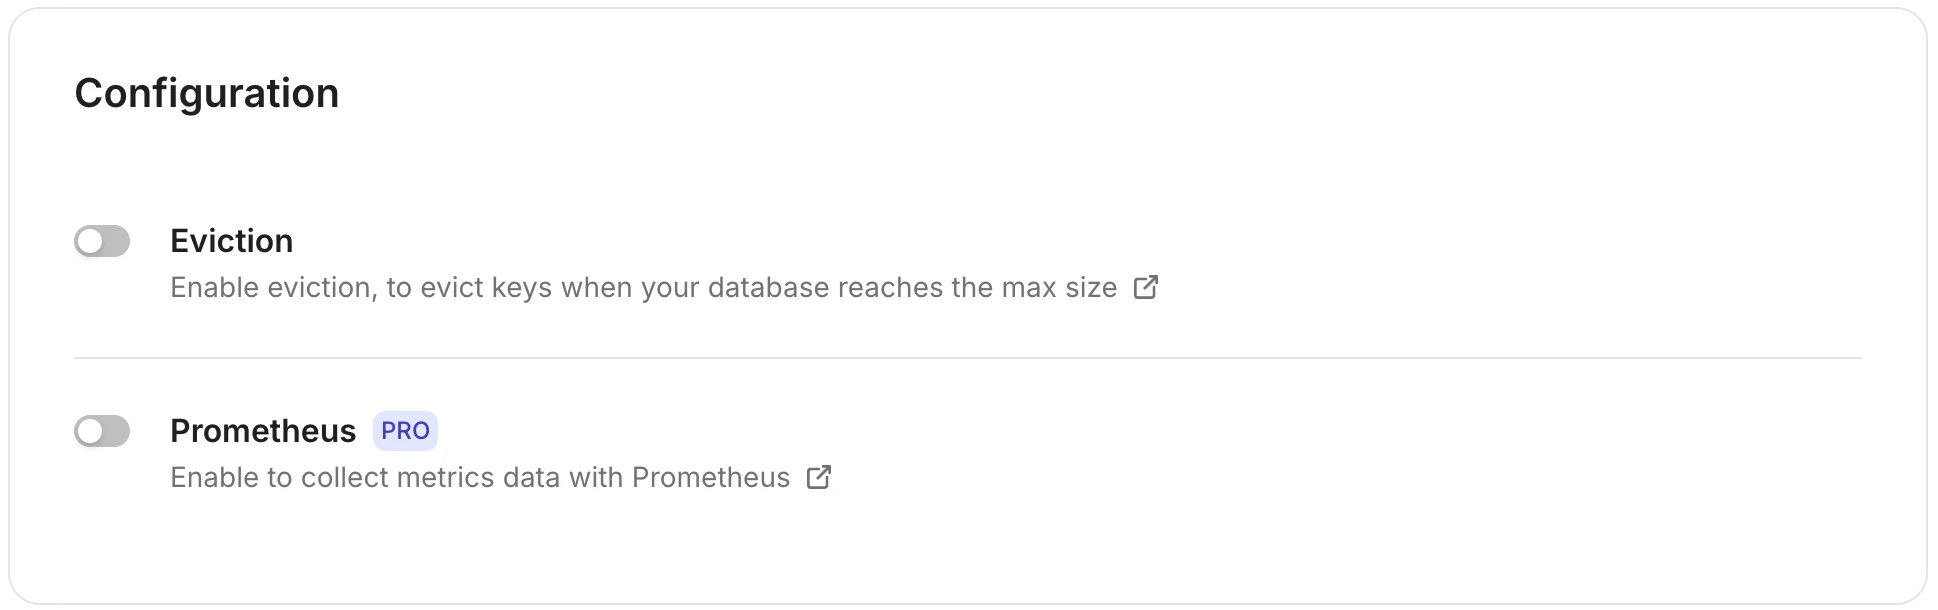This screenshot has width=1938, height=610.
Task: Select the Eviction label text
Action: click(x=232, y=241)
